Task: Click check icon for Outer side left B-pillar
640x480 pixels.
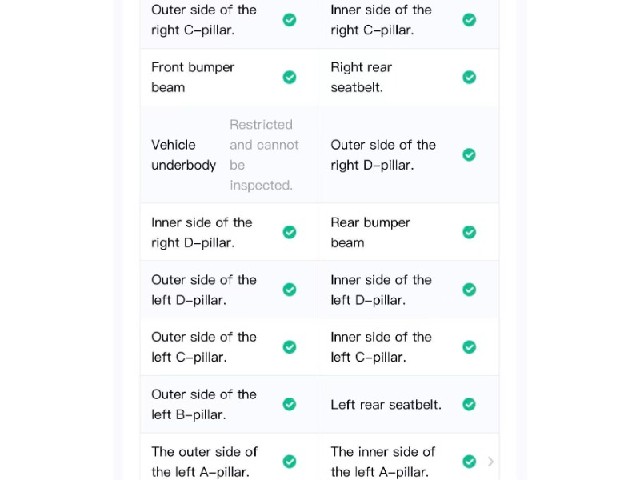Action: [x=289, y=404]
